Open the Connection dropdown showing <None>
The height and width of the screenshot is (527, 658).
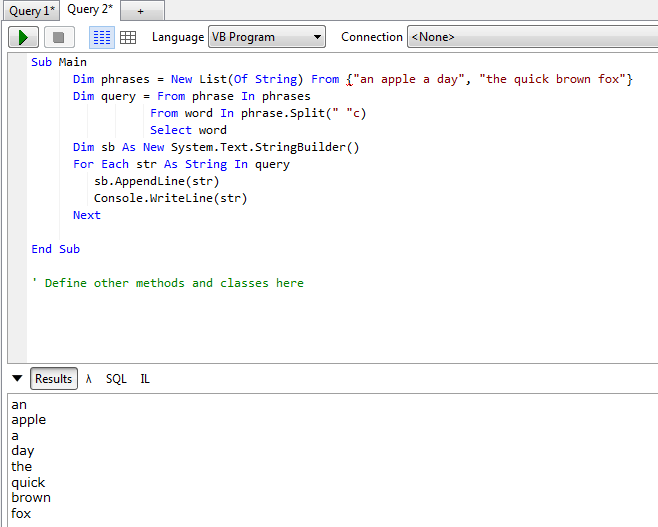pos(533,37)
